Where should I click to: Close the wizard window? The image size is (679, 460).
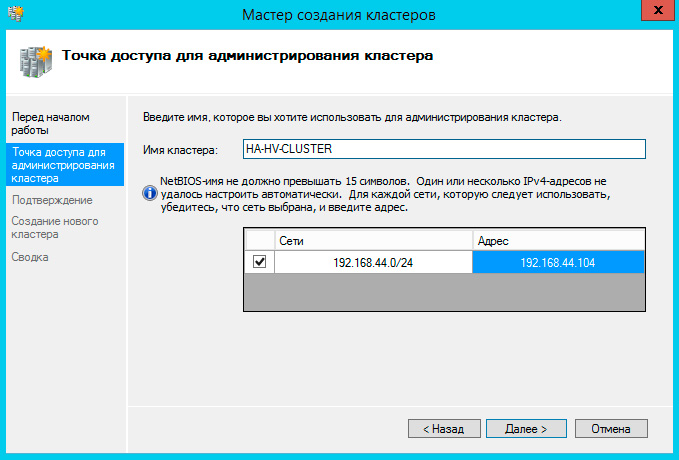coord(657,10)
